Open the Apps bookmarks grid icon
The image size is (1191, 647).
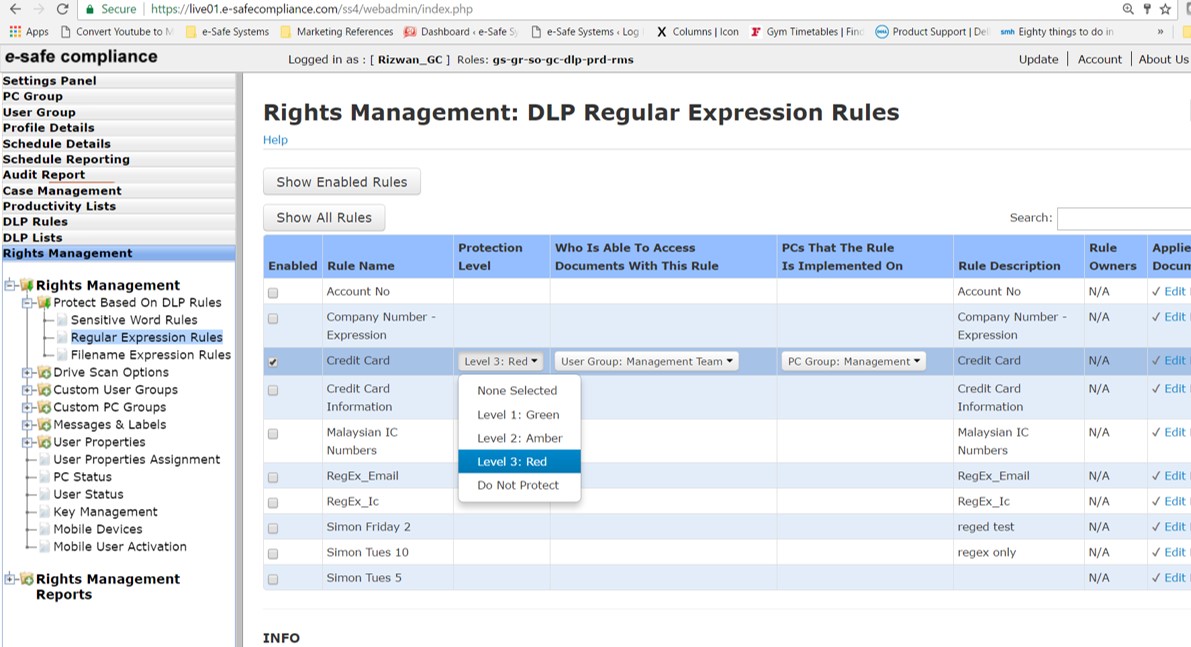click(x=15, y=32)
